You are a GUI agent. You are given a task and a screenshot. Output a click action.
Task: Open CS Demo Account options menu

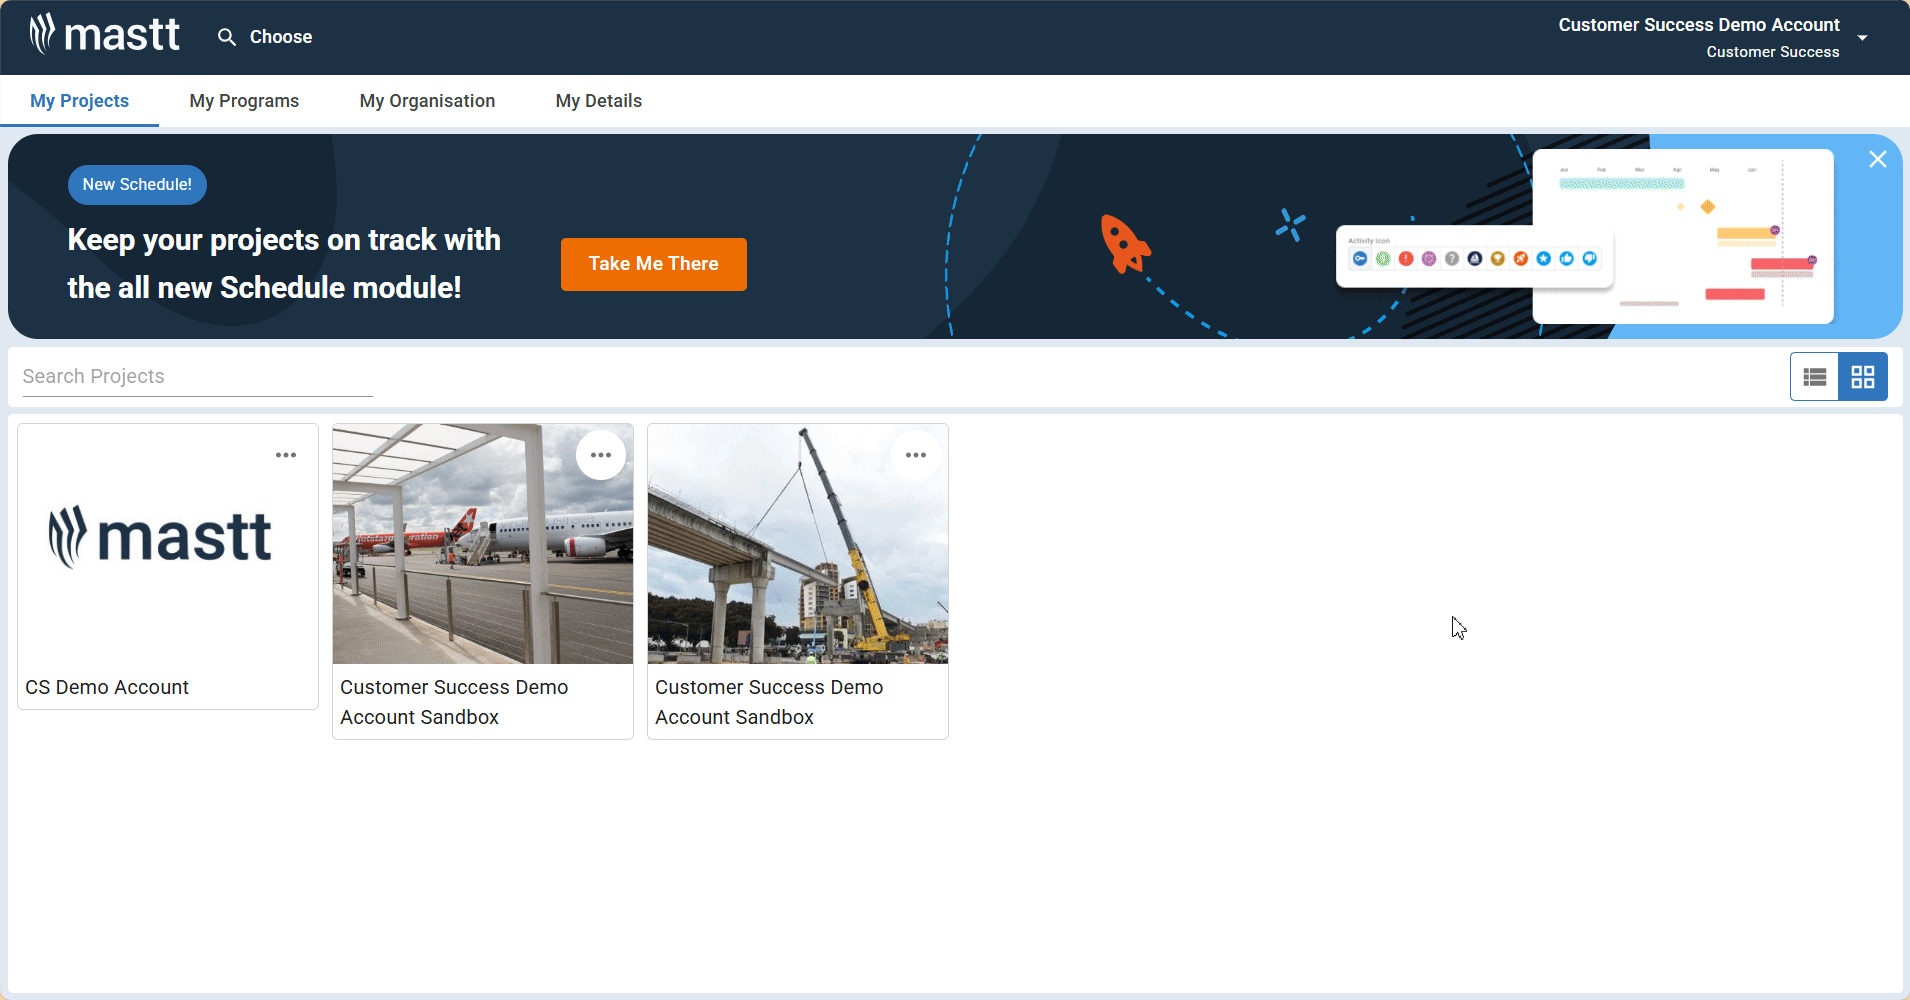(x=286, y=455)
